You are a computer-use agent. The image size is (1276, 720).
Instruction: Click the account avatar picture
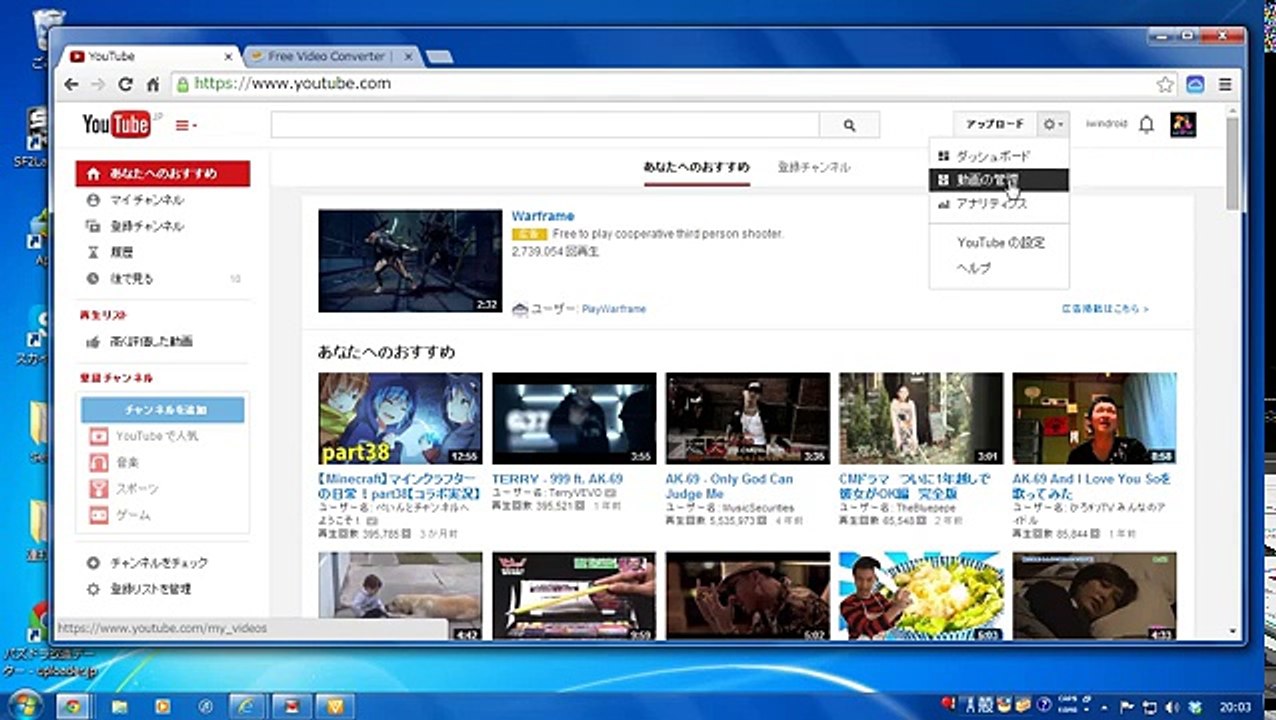click(1183, 124)
